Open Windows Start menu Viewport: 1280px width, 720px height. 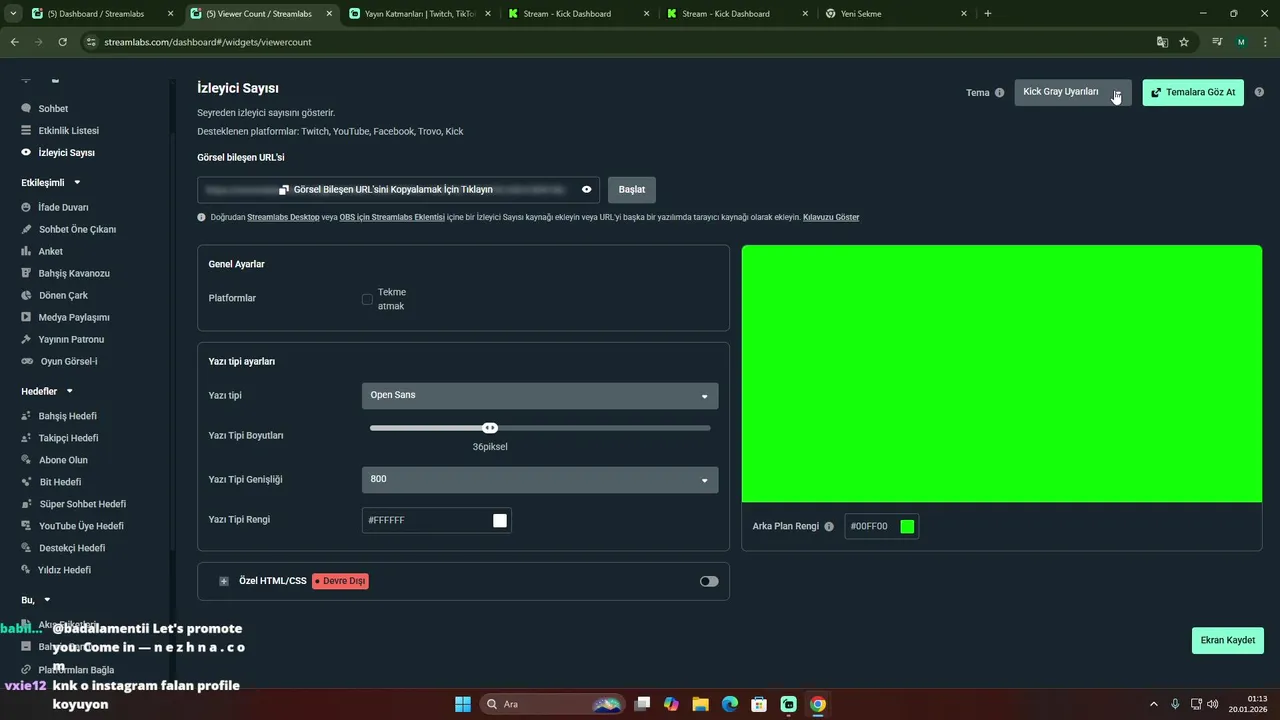tap(463, 704)
